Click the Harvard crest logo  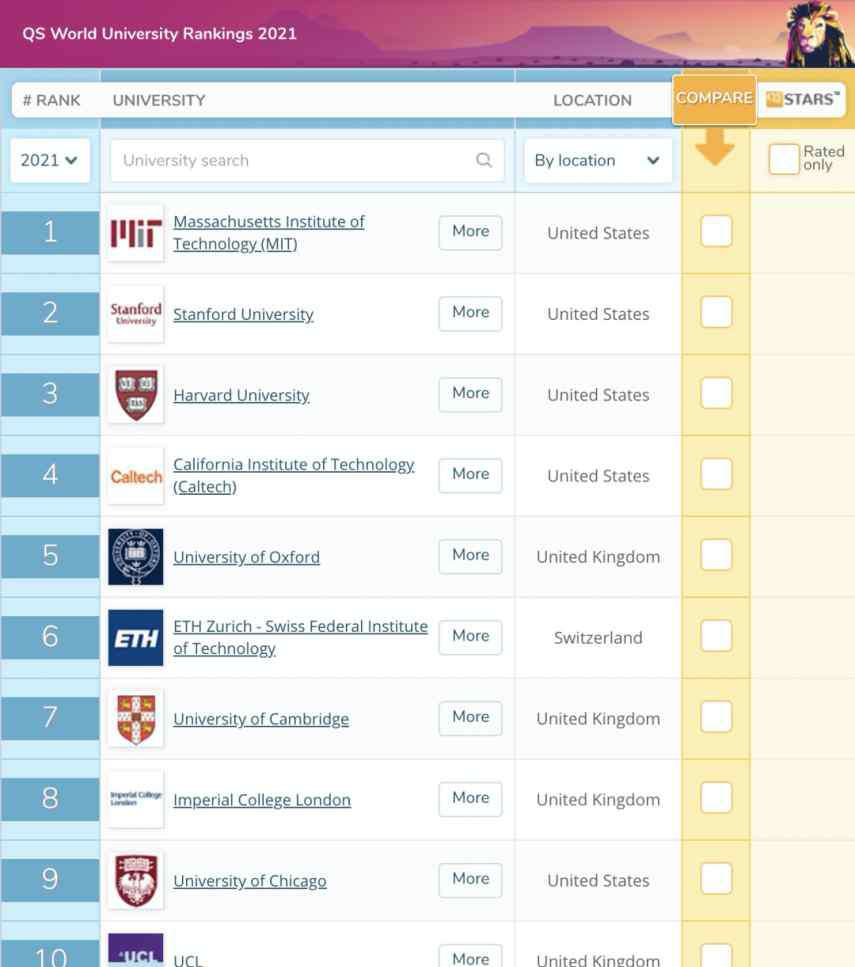(136, 395)
